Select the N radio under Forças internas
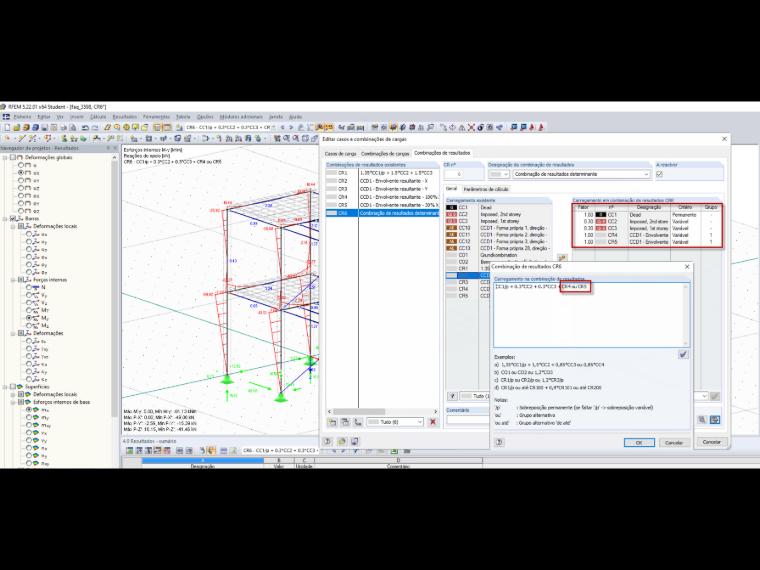 (x=29, y=287)
